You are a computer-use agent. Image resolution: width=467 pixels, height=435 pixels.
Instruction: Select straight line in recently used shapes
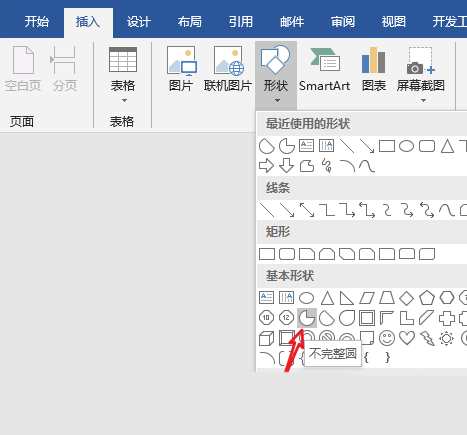pos(347,146)
